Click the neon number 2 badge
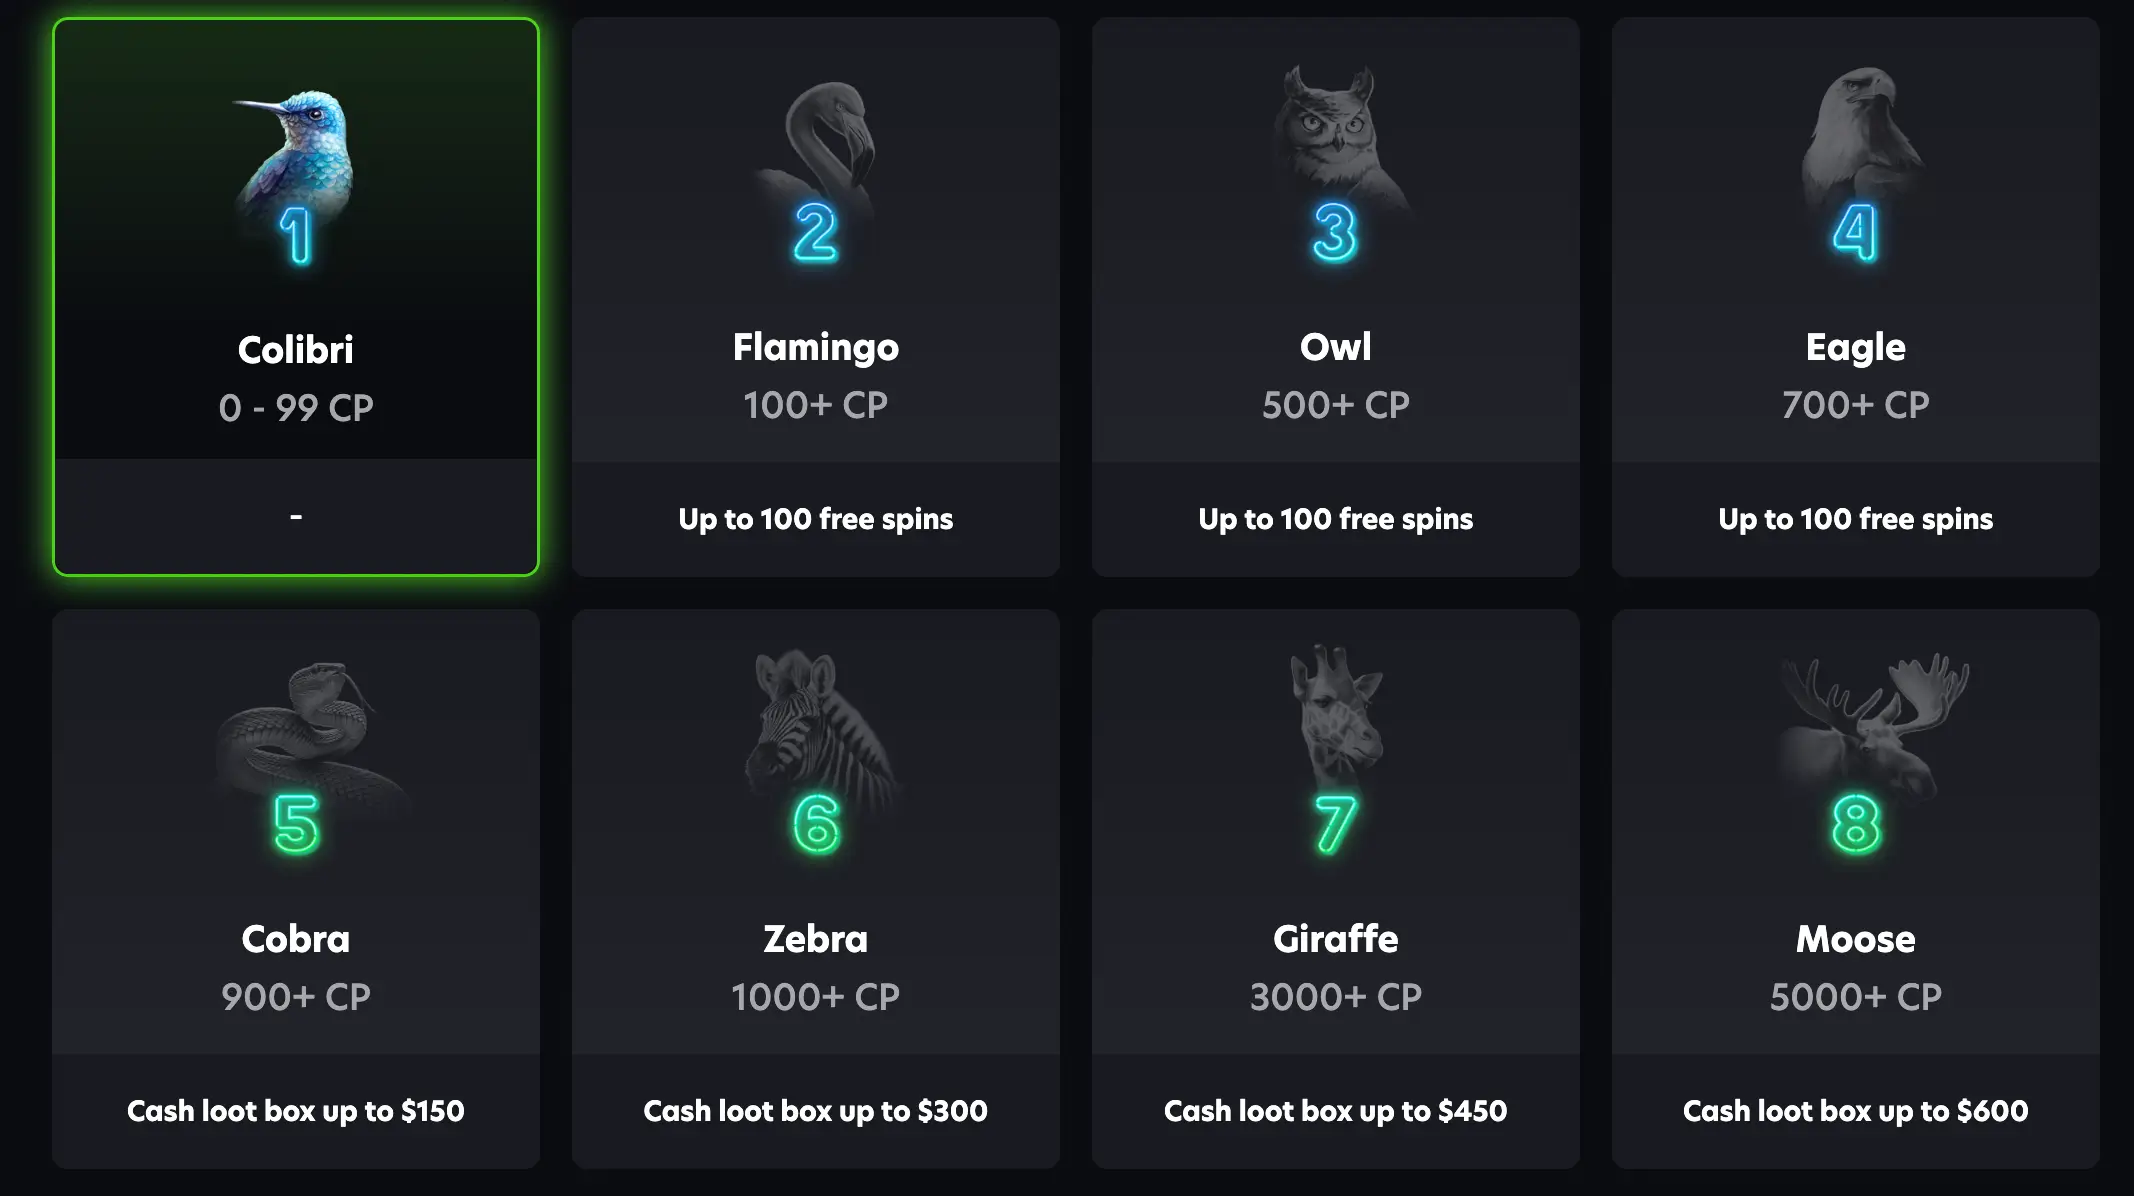Image resolution: width=2134 pixels, height=1196 pixels. (x=816, y=233)
